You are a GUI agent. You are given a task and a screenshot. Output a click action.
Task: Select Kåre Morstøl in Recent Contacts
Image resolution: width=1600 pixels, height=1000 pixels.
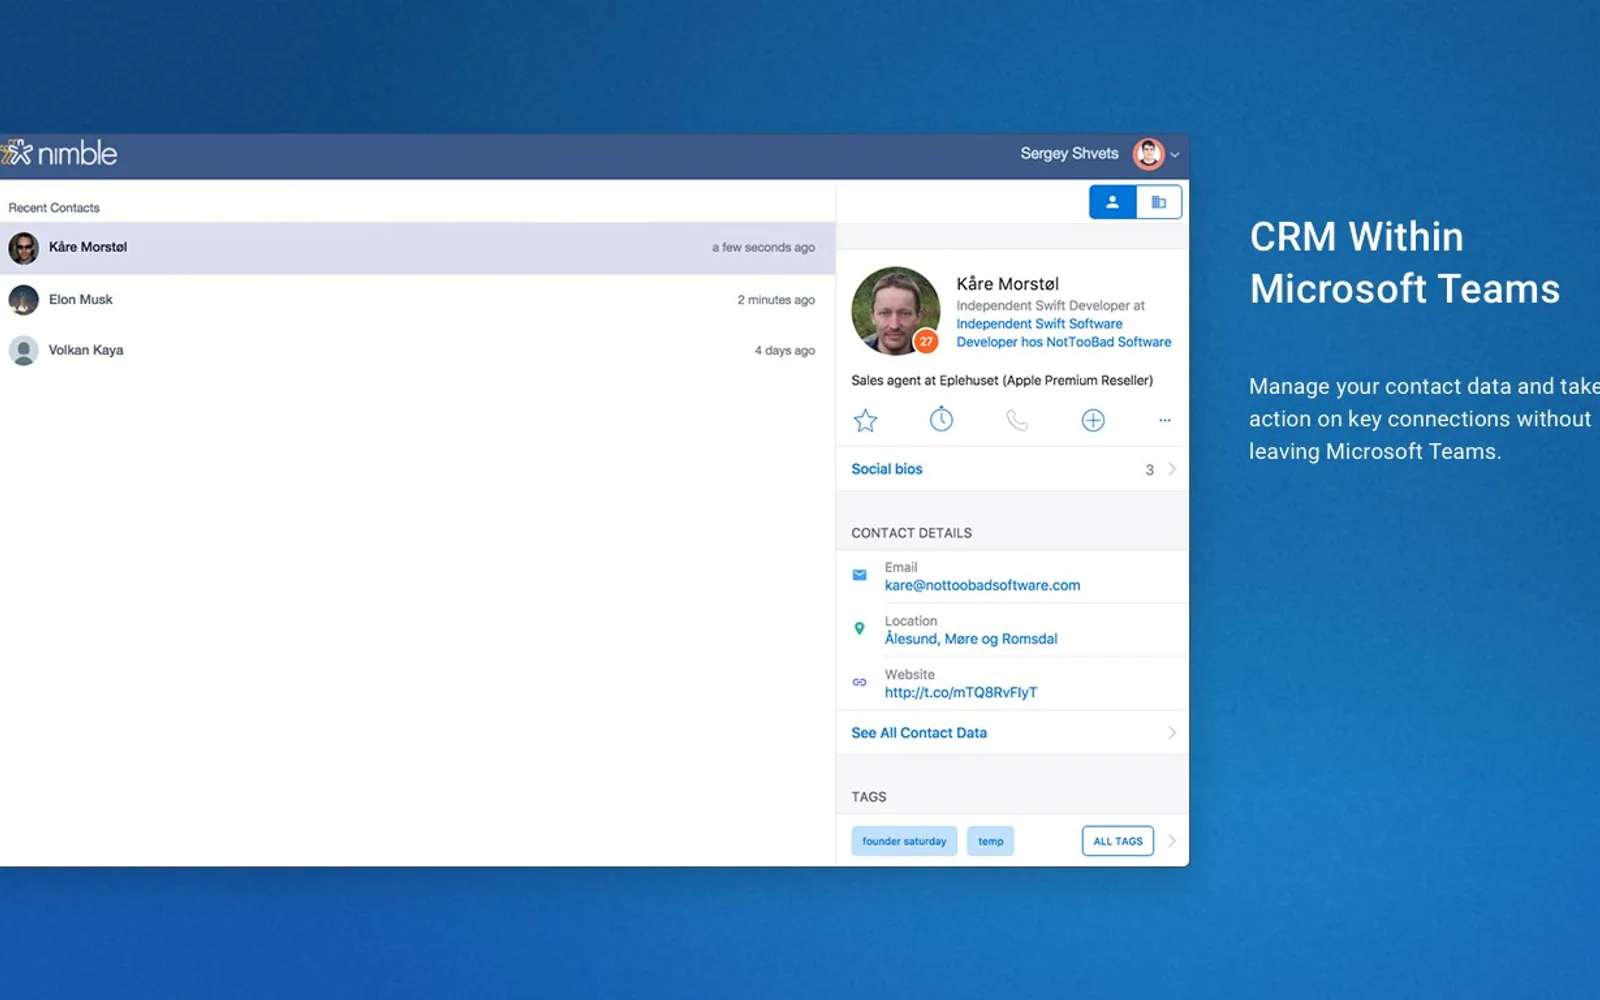(x=417, y=248)
